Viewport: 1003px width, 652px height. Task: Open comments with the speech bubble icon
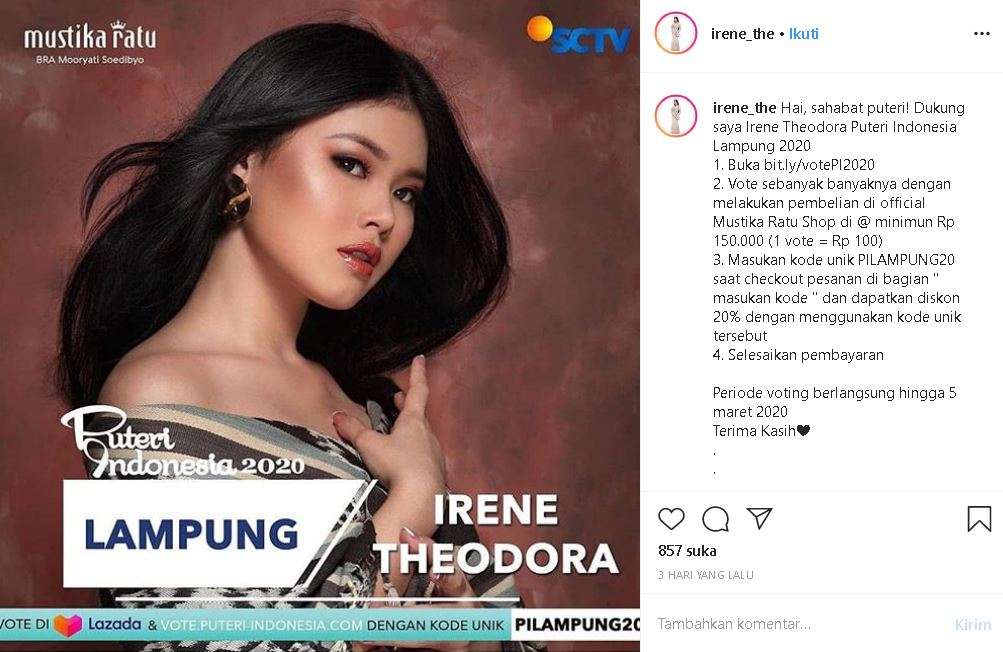[x=715, y=519]
